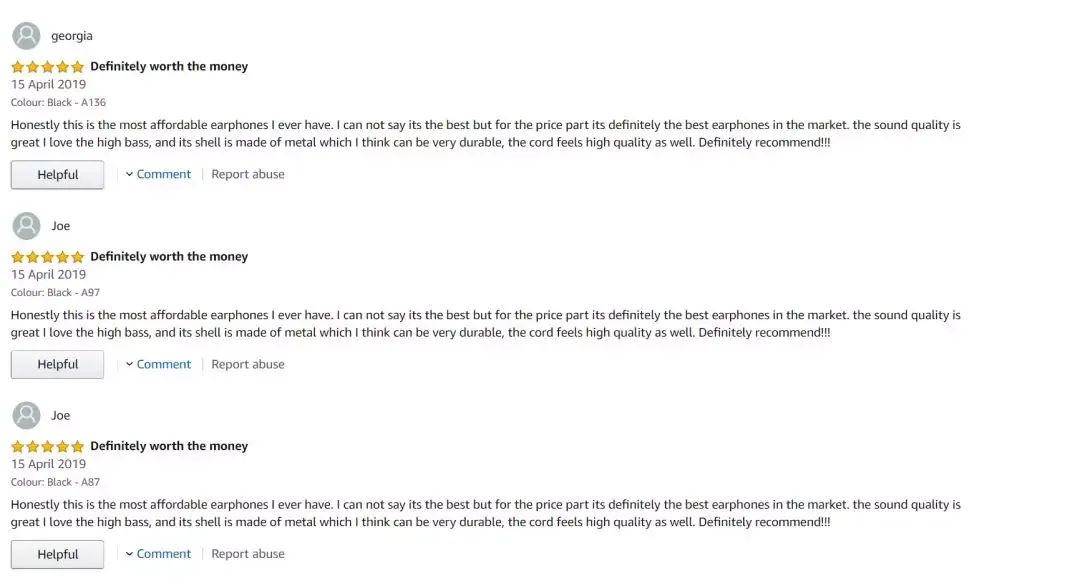Open review title of georgia's review
This screenshot has height=586, width=1080.
point(169,66)
